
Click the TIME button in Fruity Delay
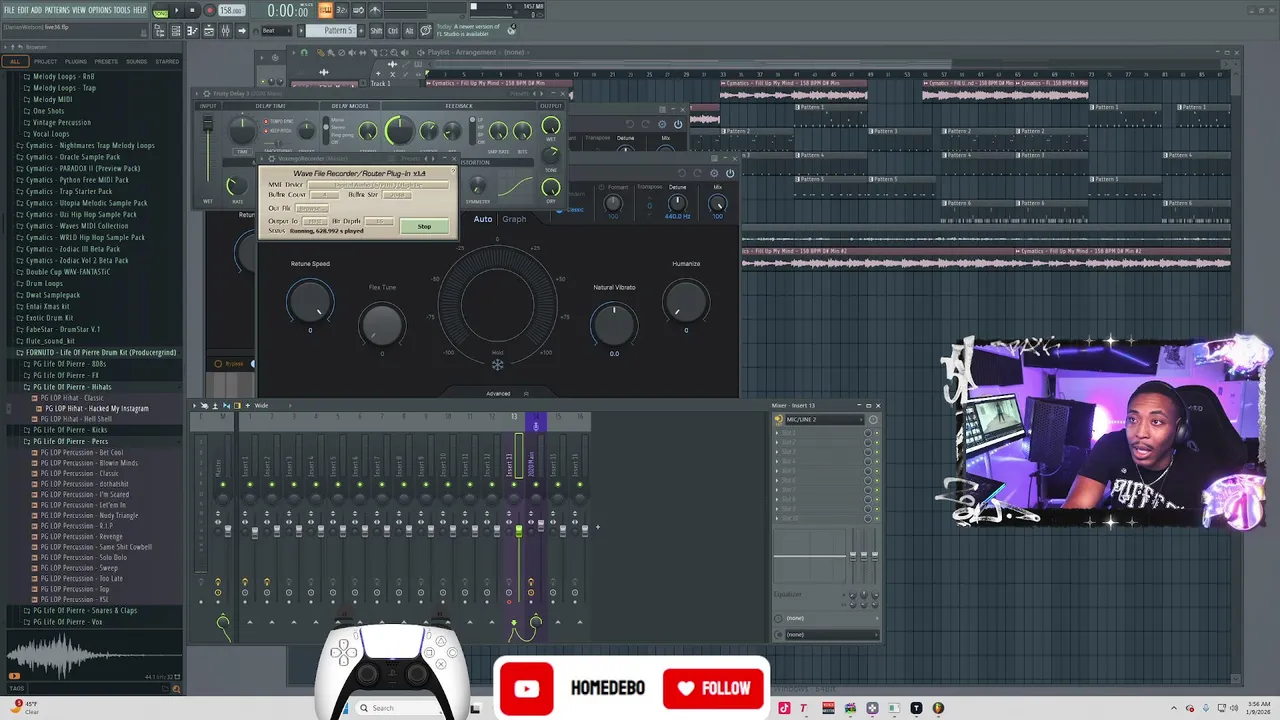pyautogui.click(x=242, y=152)
